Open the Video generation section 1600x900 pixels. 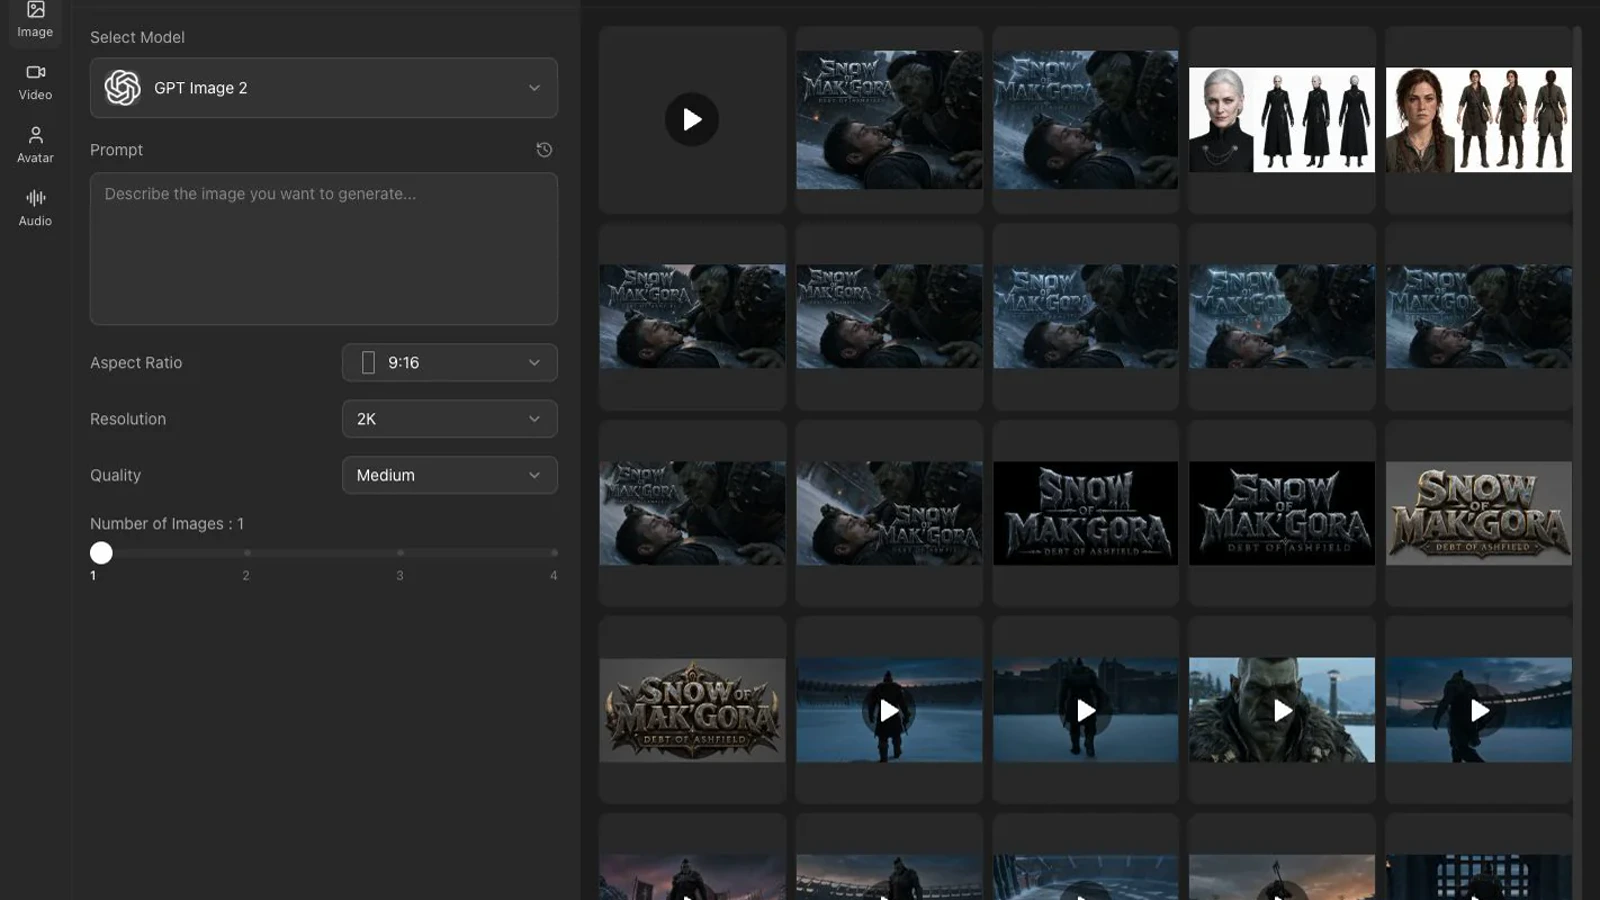point(35,82)
